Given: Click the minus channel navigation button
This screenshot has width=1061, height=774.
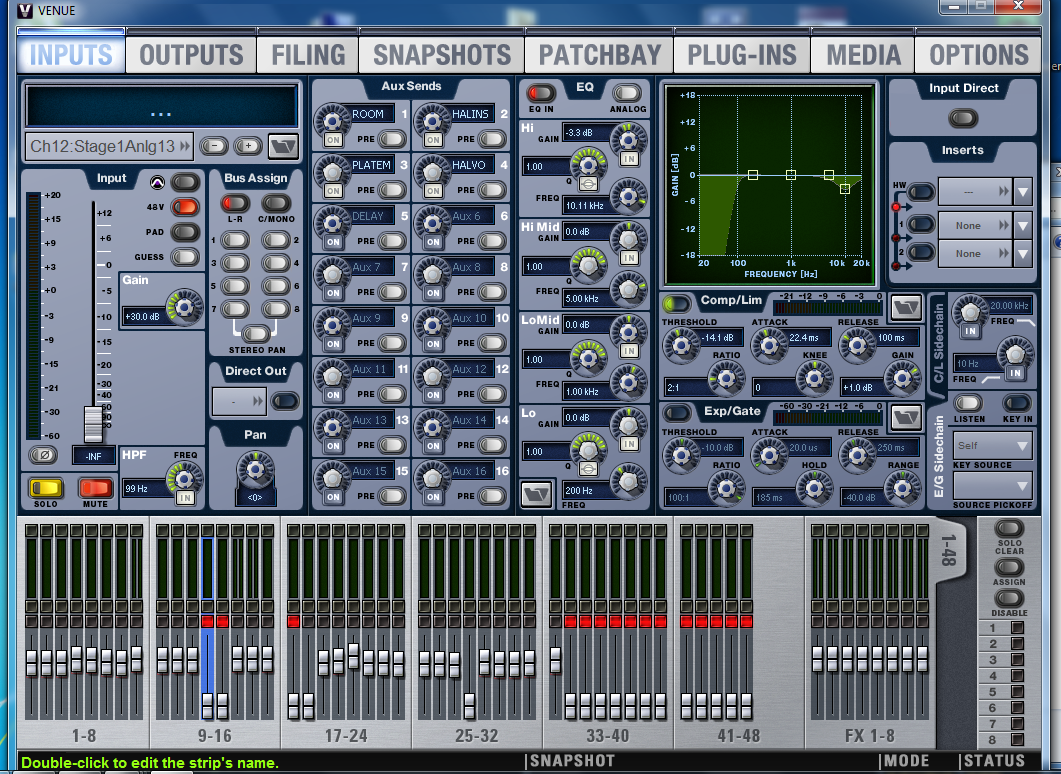Looking at the screenshot, I should pyautogui.click(x=215, y=146).
